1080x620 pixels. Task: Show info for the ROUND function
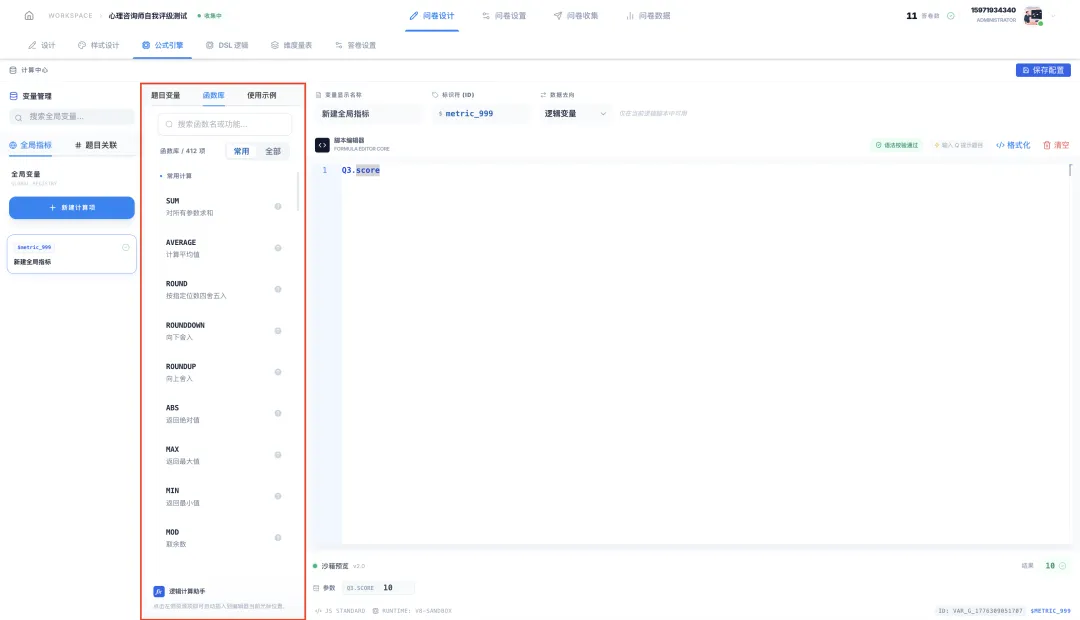278,289
